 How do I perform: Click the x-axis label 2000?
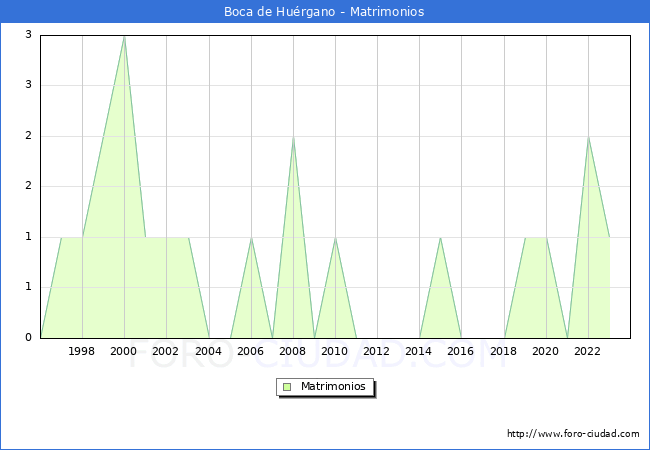tap(123, 351)
